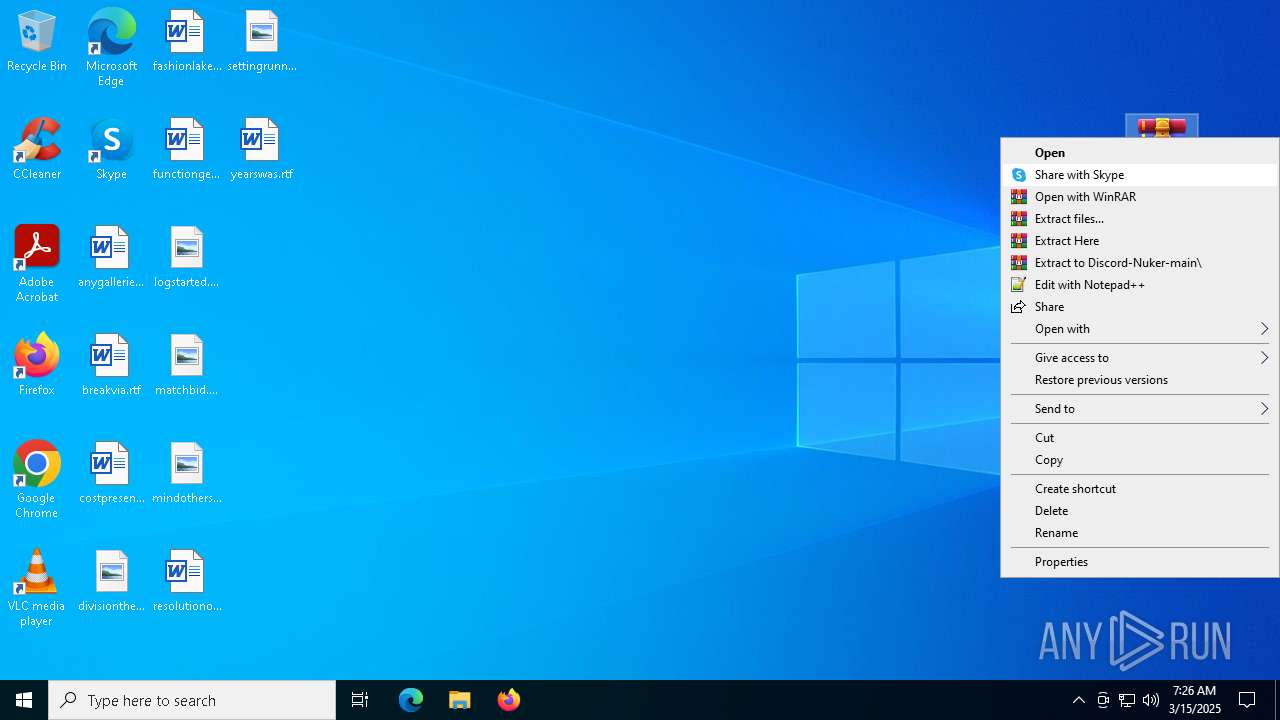Click the Share context menu entry
This screenshot has width=1280, height=720.
coord(1140,307)
